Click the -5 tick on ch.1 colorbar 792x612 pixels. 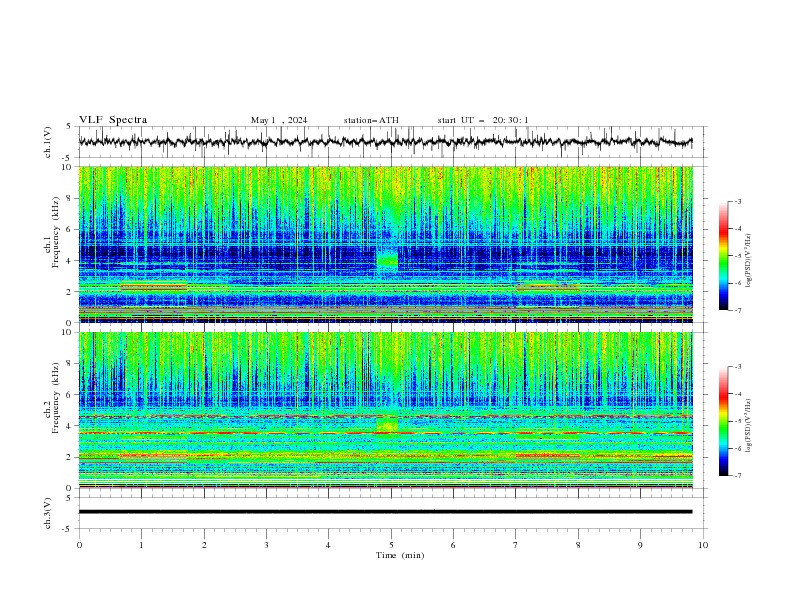click(x=738, y=256)
